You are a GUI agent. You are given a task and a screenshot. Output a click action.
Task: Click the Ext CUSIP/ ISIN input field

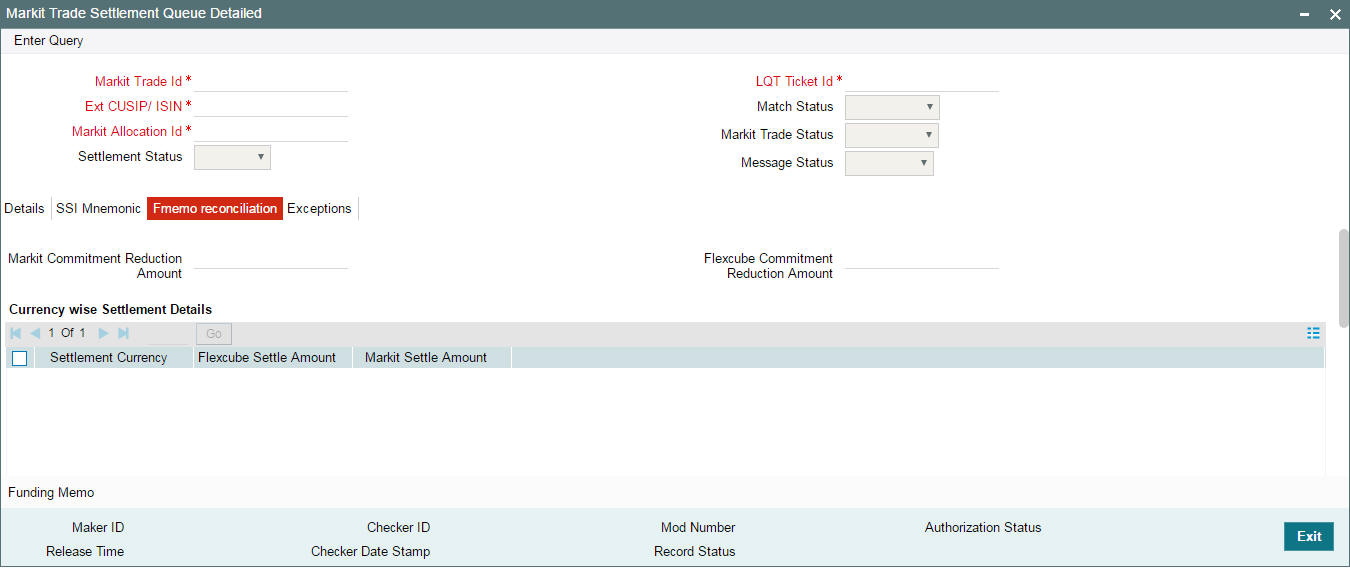[271, 106]
